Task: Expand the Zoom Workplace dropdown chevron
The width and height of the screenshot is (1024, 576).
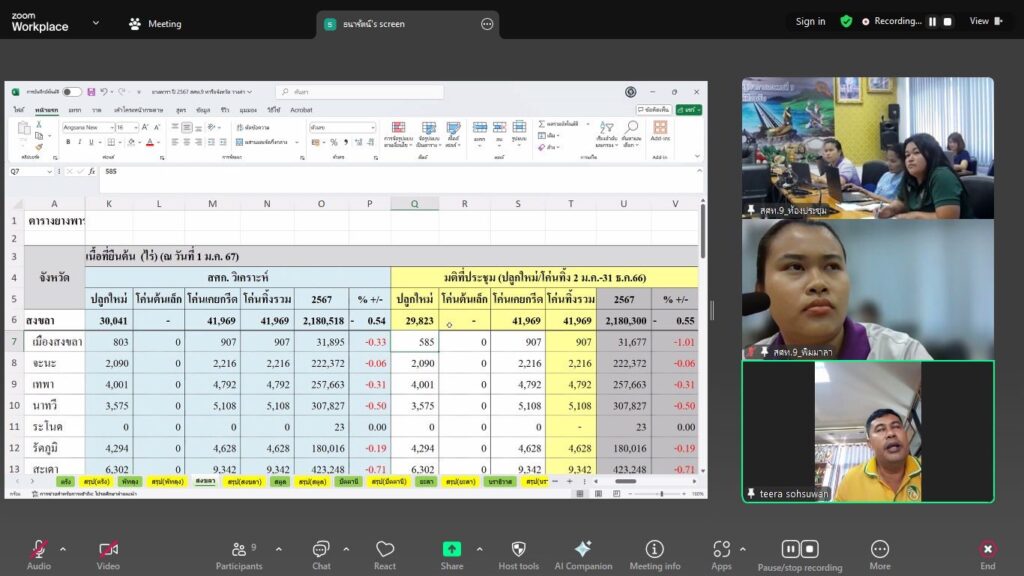Action: click(96, 22)
